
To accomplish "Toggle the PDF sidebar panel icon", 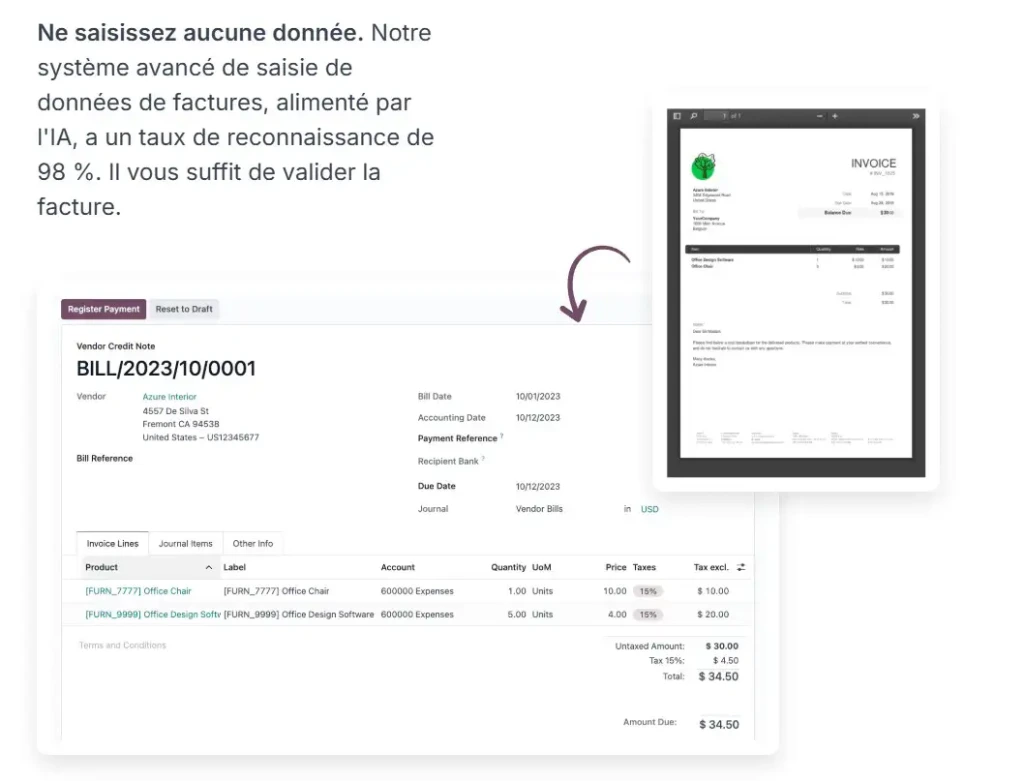I will [677, 115].
